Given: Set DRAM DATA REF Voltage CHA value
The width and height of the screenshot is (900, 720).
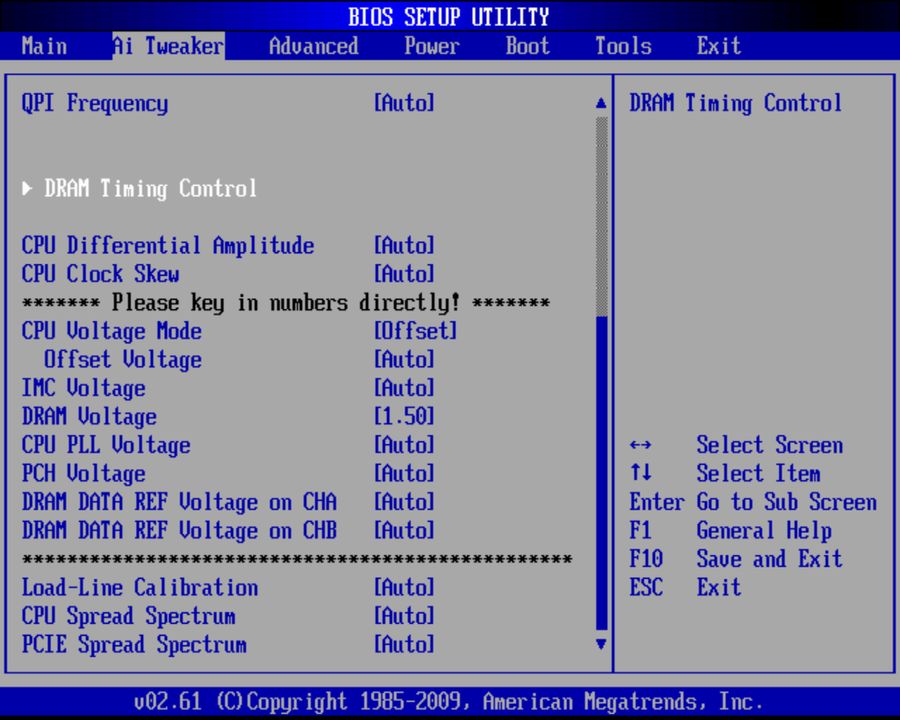Looking at the screenshot, I should [x=404, y=502].
